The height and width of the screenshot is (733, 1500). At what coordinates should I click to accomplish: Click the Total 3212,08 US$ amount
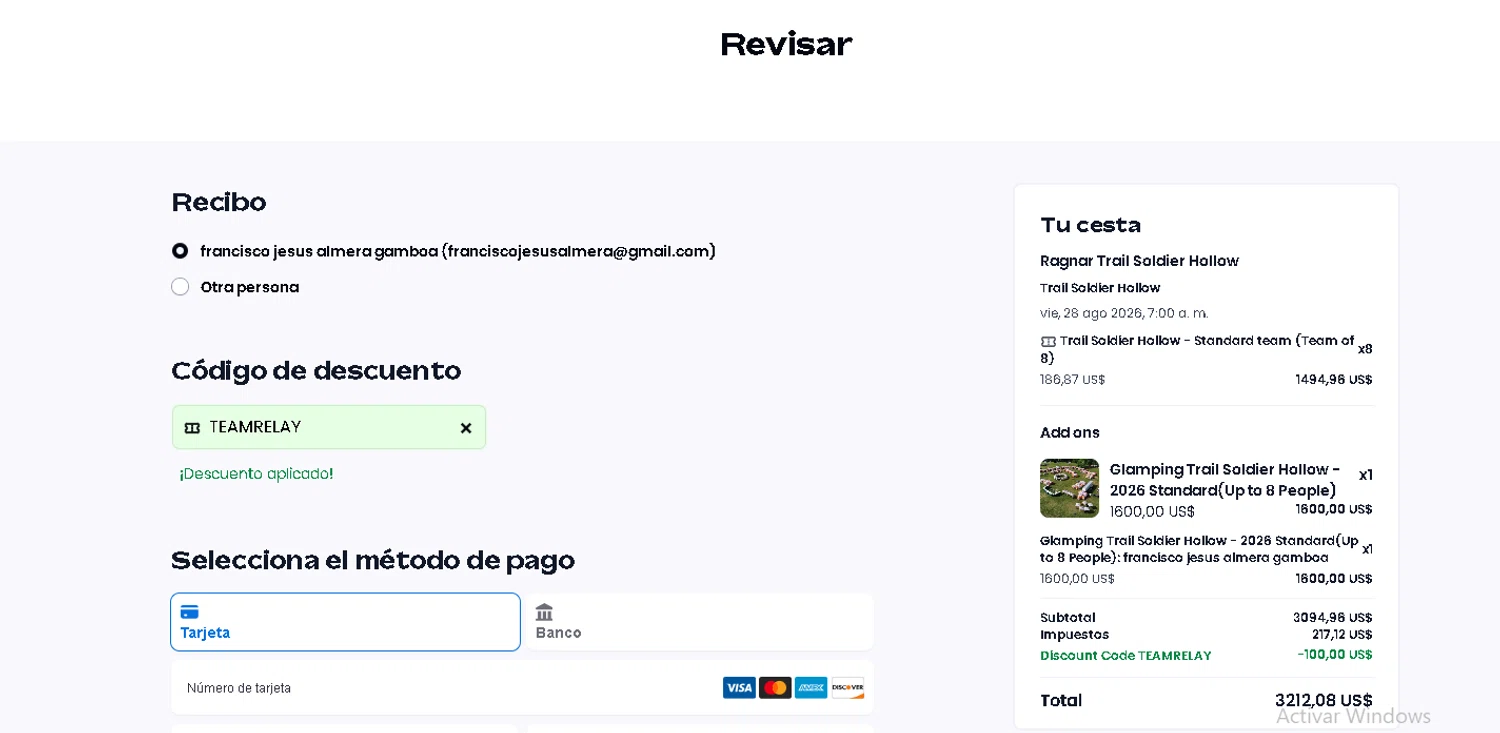click(x=1324, y=701)
